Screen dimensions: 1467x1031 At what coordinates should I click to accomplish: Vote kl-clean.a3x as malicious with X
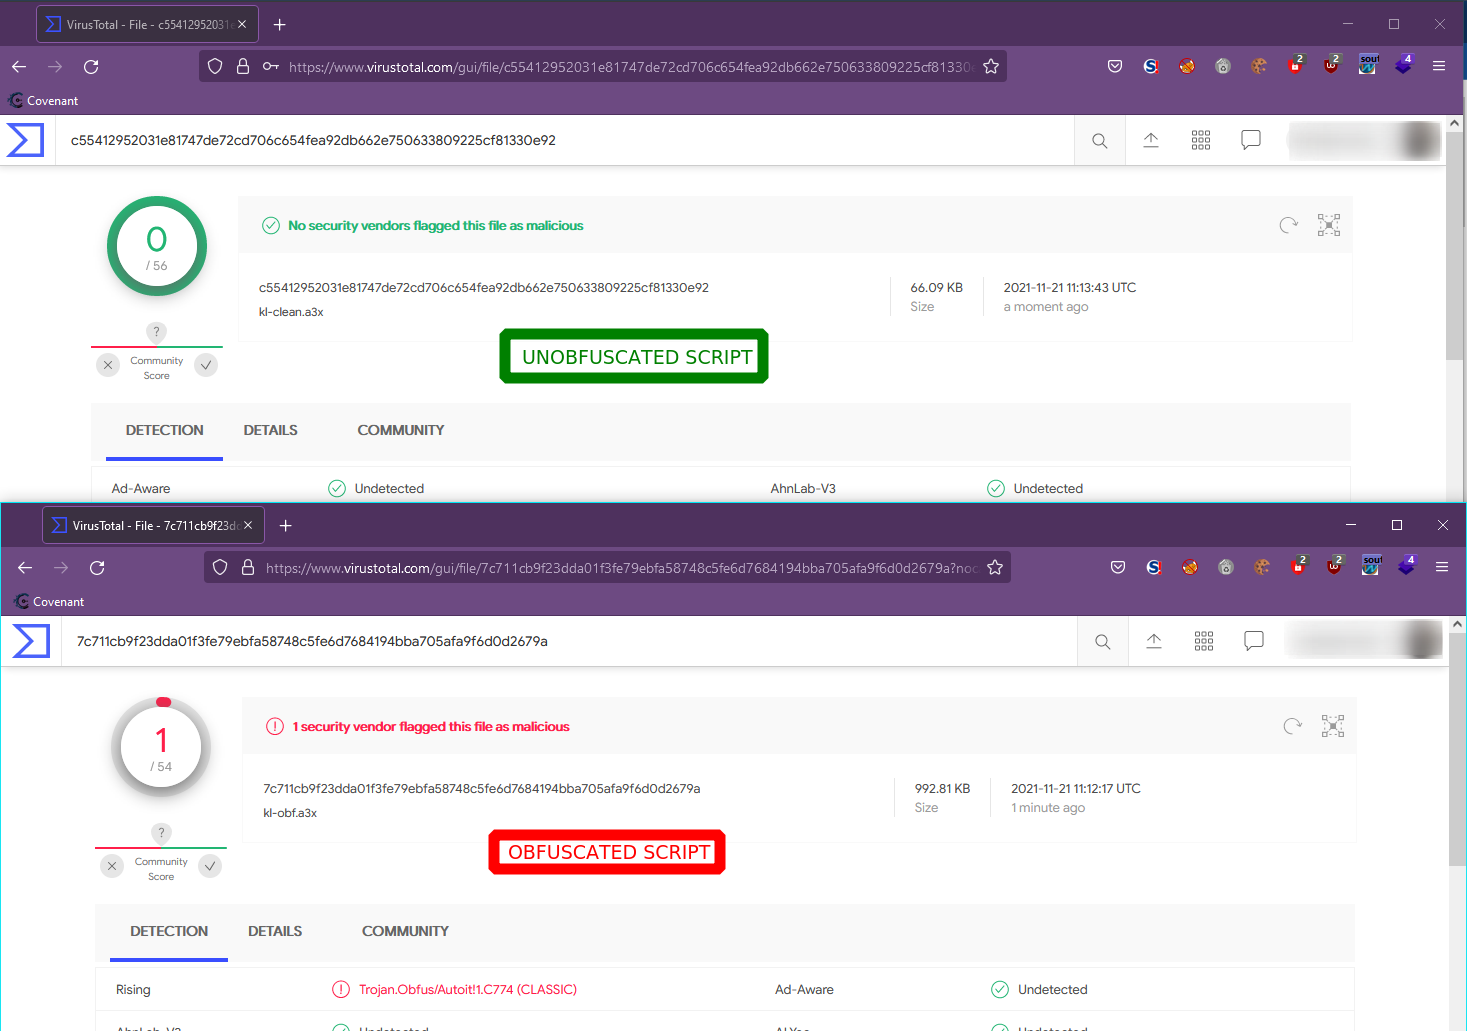pos(108,365)
